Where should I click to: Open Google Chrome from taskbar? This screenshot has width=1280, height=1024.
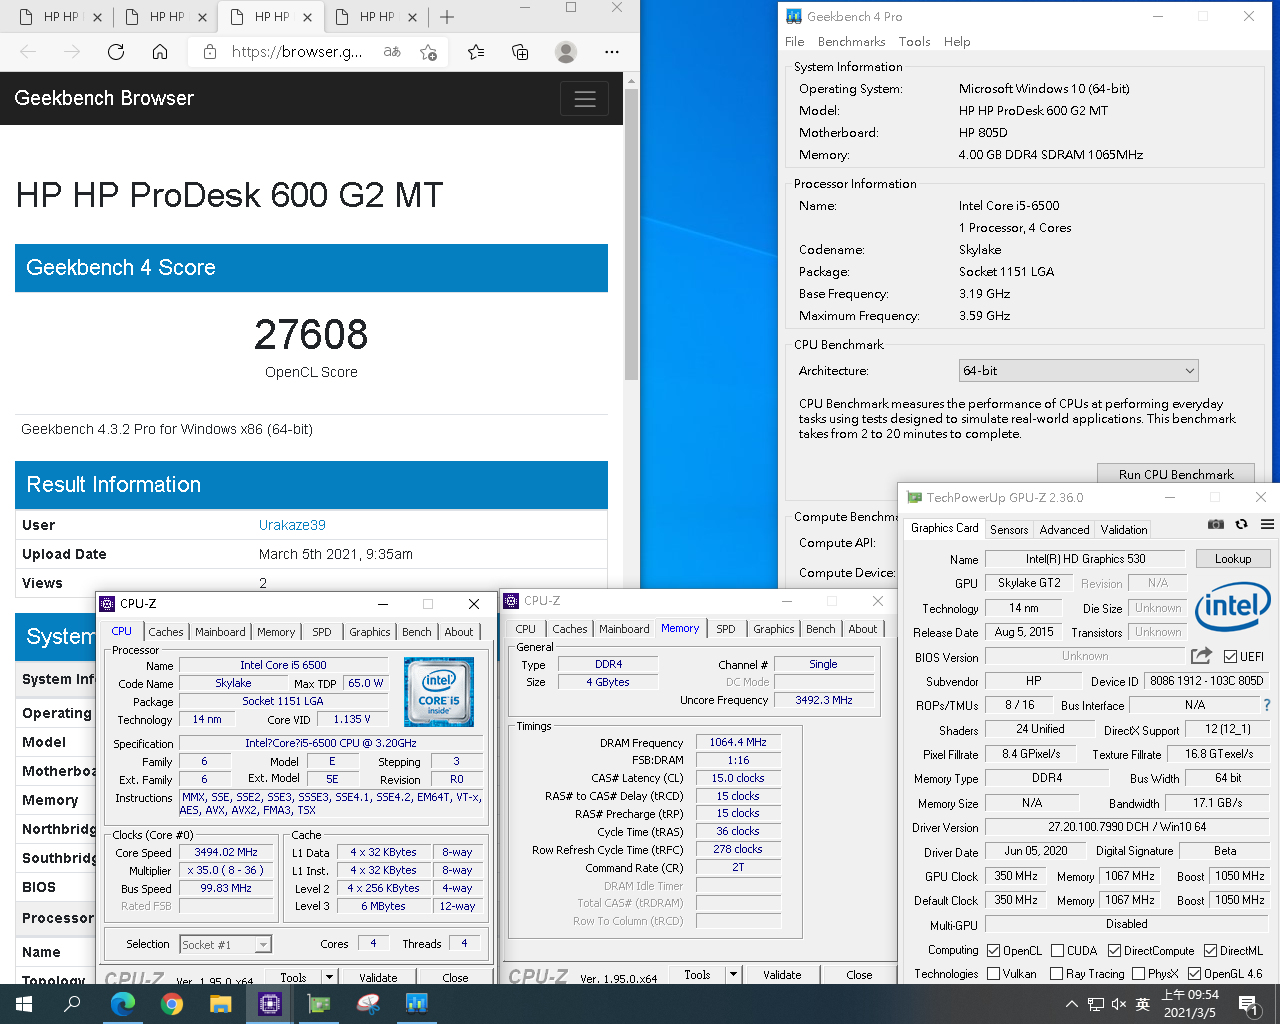pos(172,1004)
